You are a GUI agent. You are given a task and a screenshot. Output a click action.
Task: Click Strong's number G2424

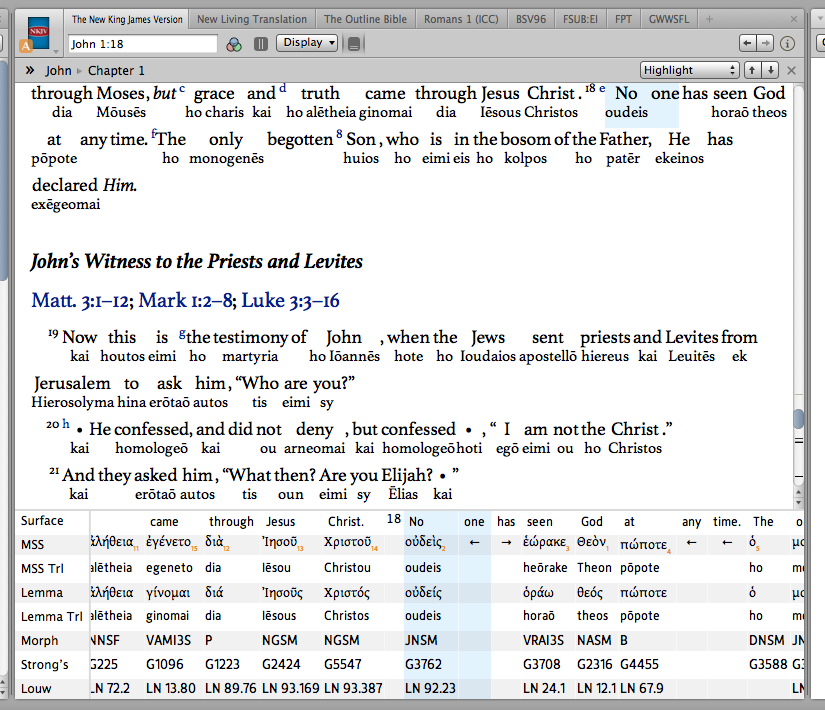pos(281,664)
